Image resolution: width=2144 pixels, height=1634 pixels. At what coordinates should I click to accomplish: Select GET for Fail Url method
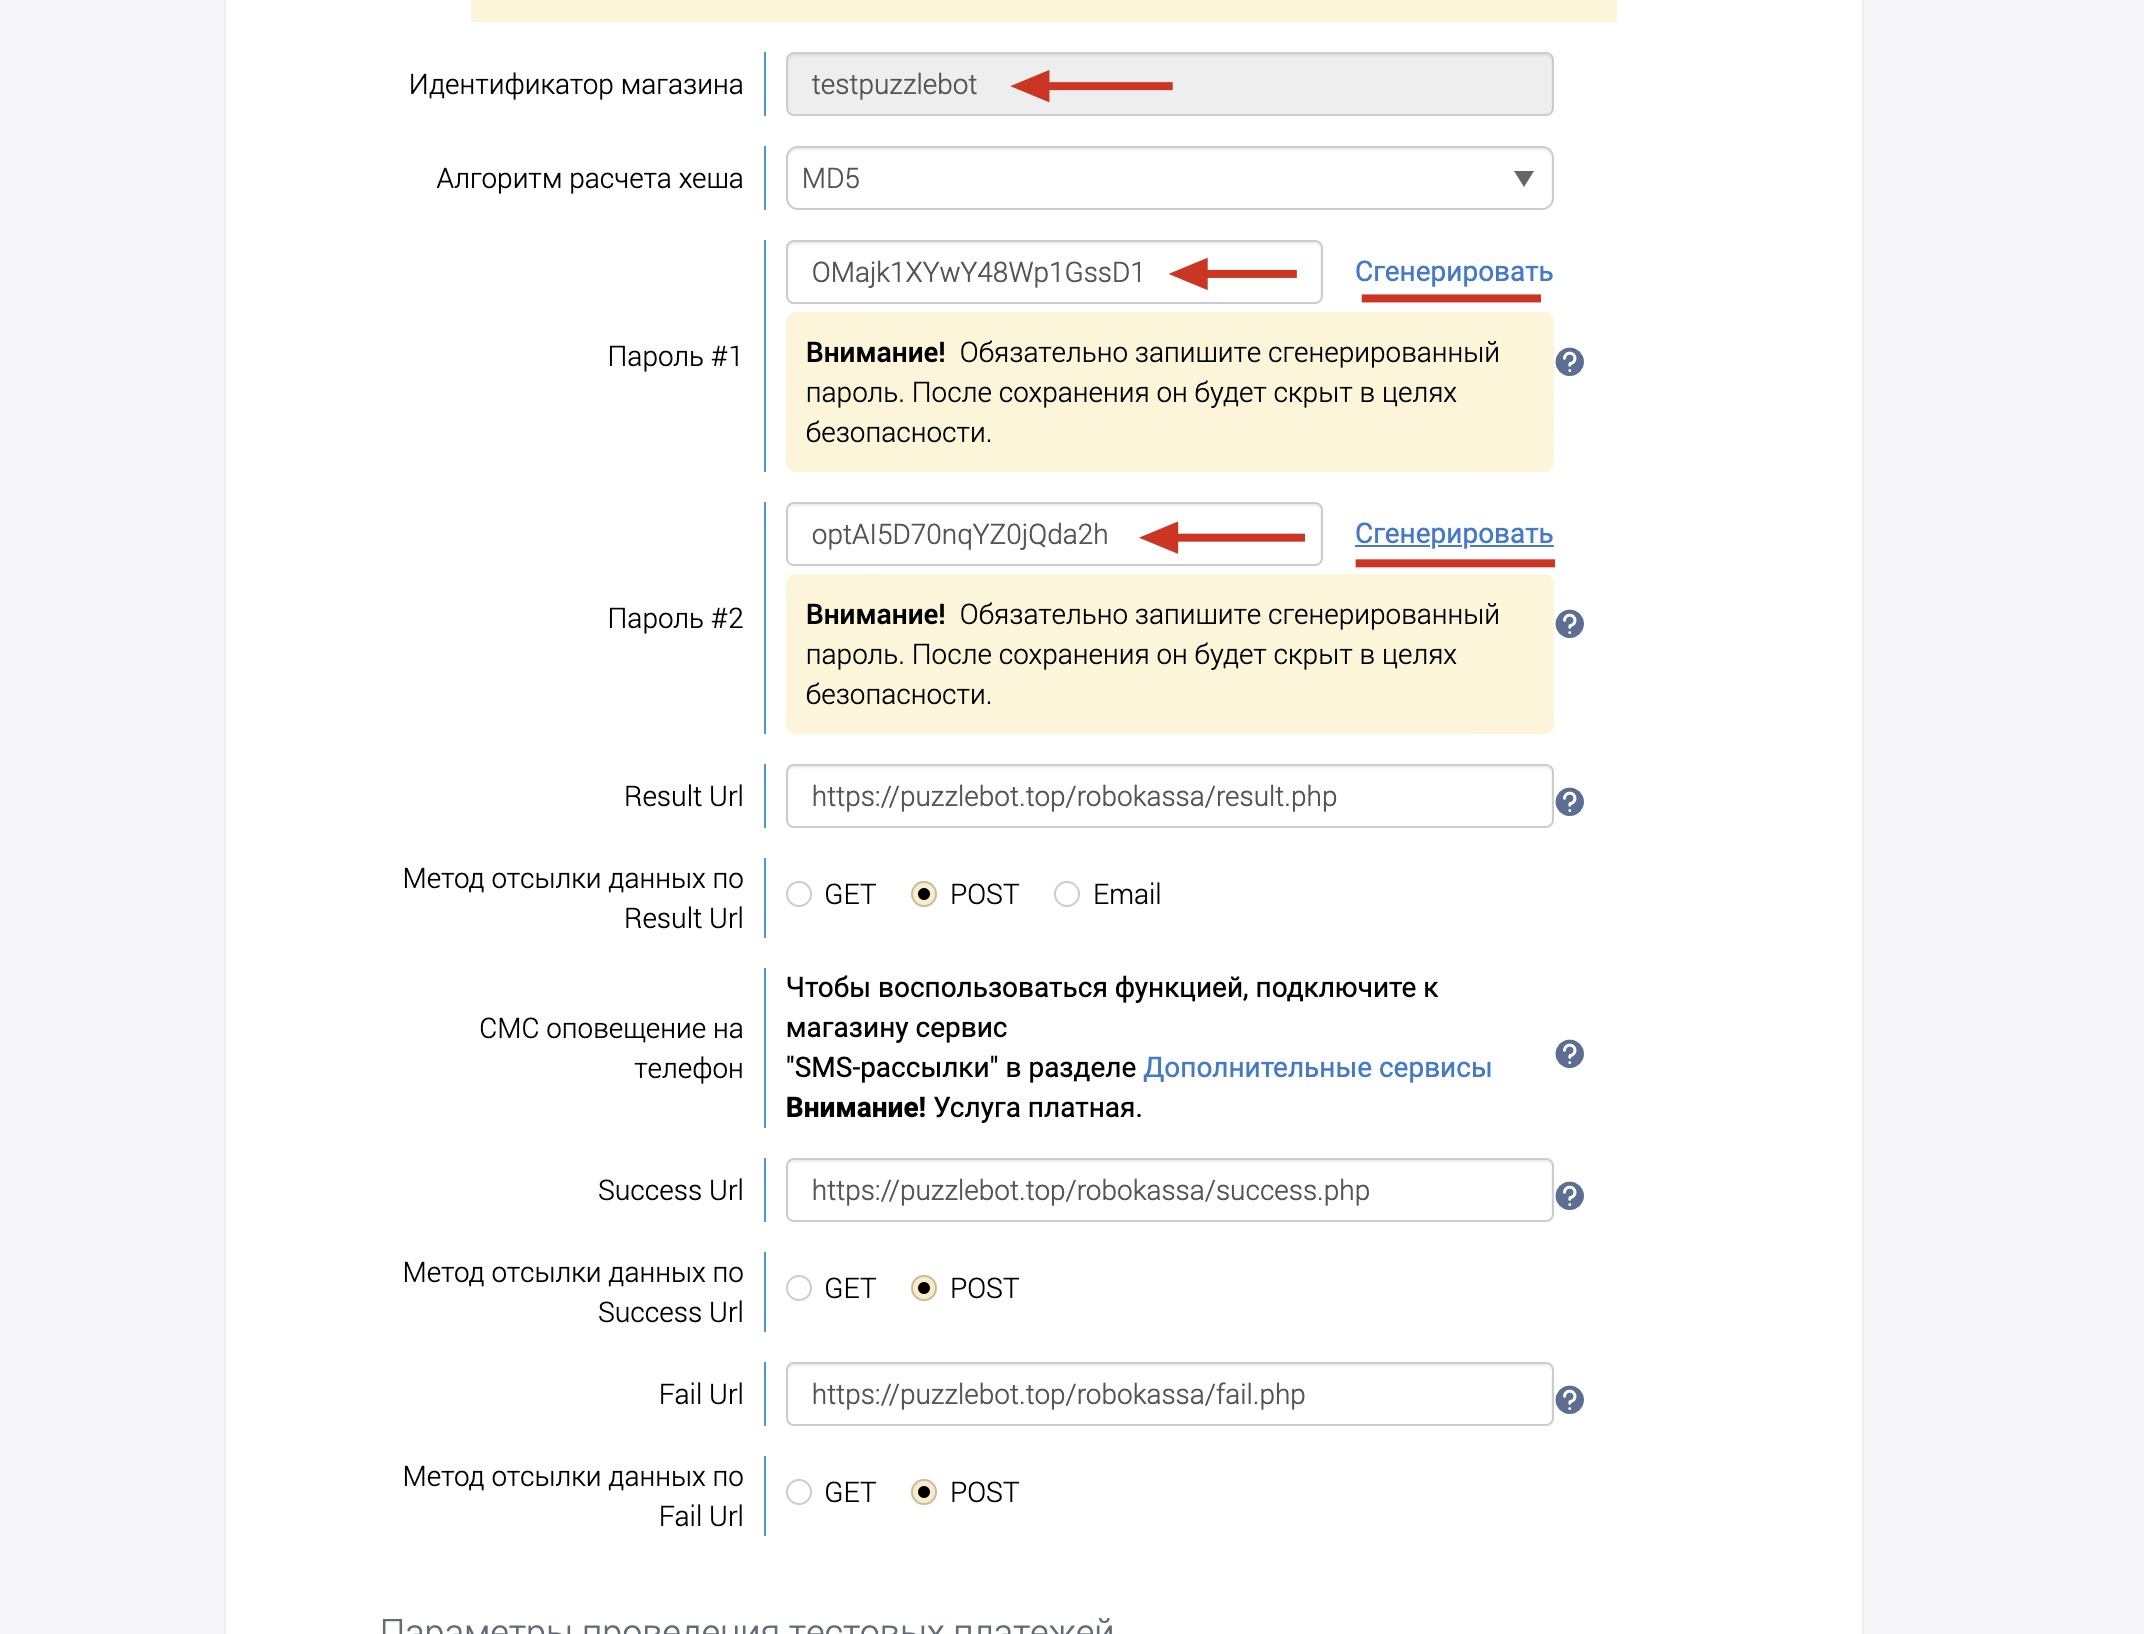pyautogui.click(x=798, y=1492)
